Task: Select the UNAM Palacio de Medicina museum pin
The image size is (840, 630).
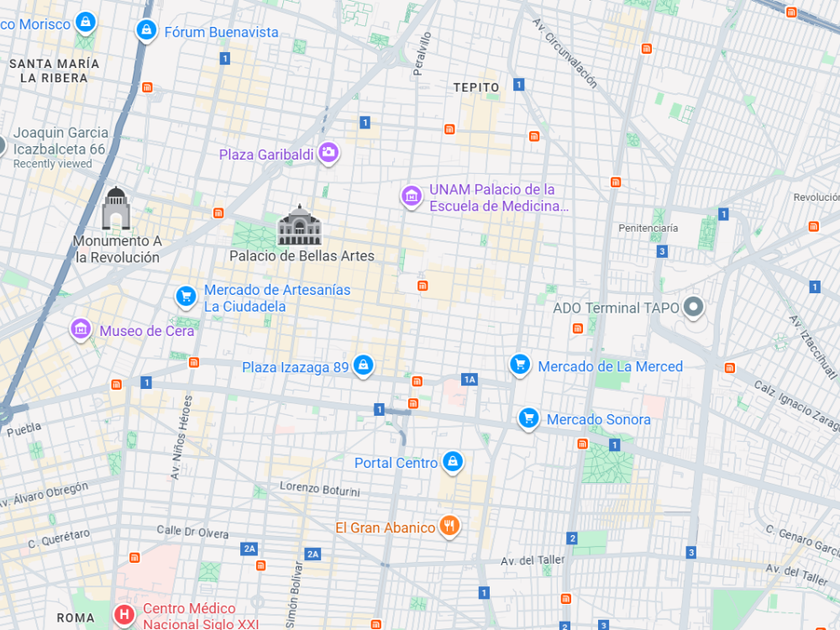Action: (411, 196)
